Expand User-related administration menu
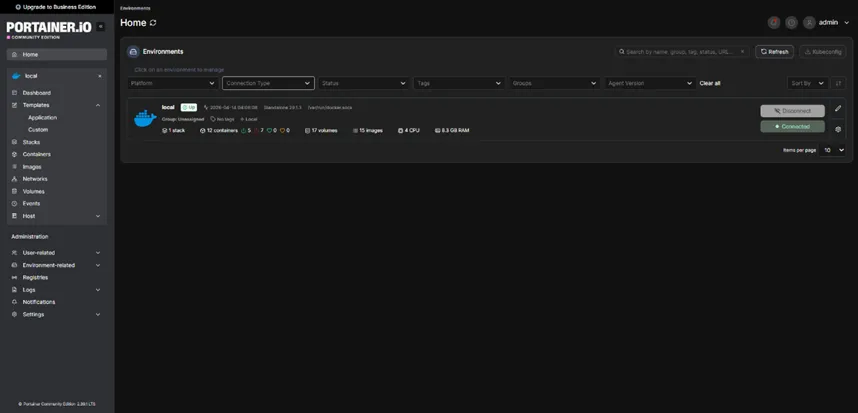Viewport: 858px width, 413px height. (x=56, y=253)
